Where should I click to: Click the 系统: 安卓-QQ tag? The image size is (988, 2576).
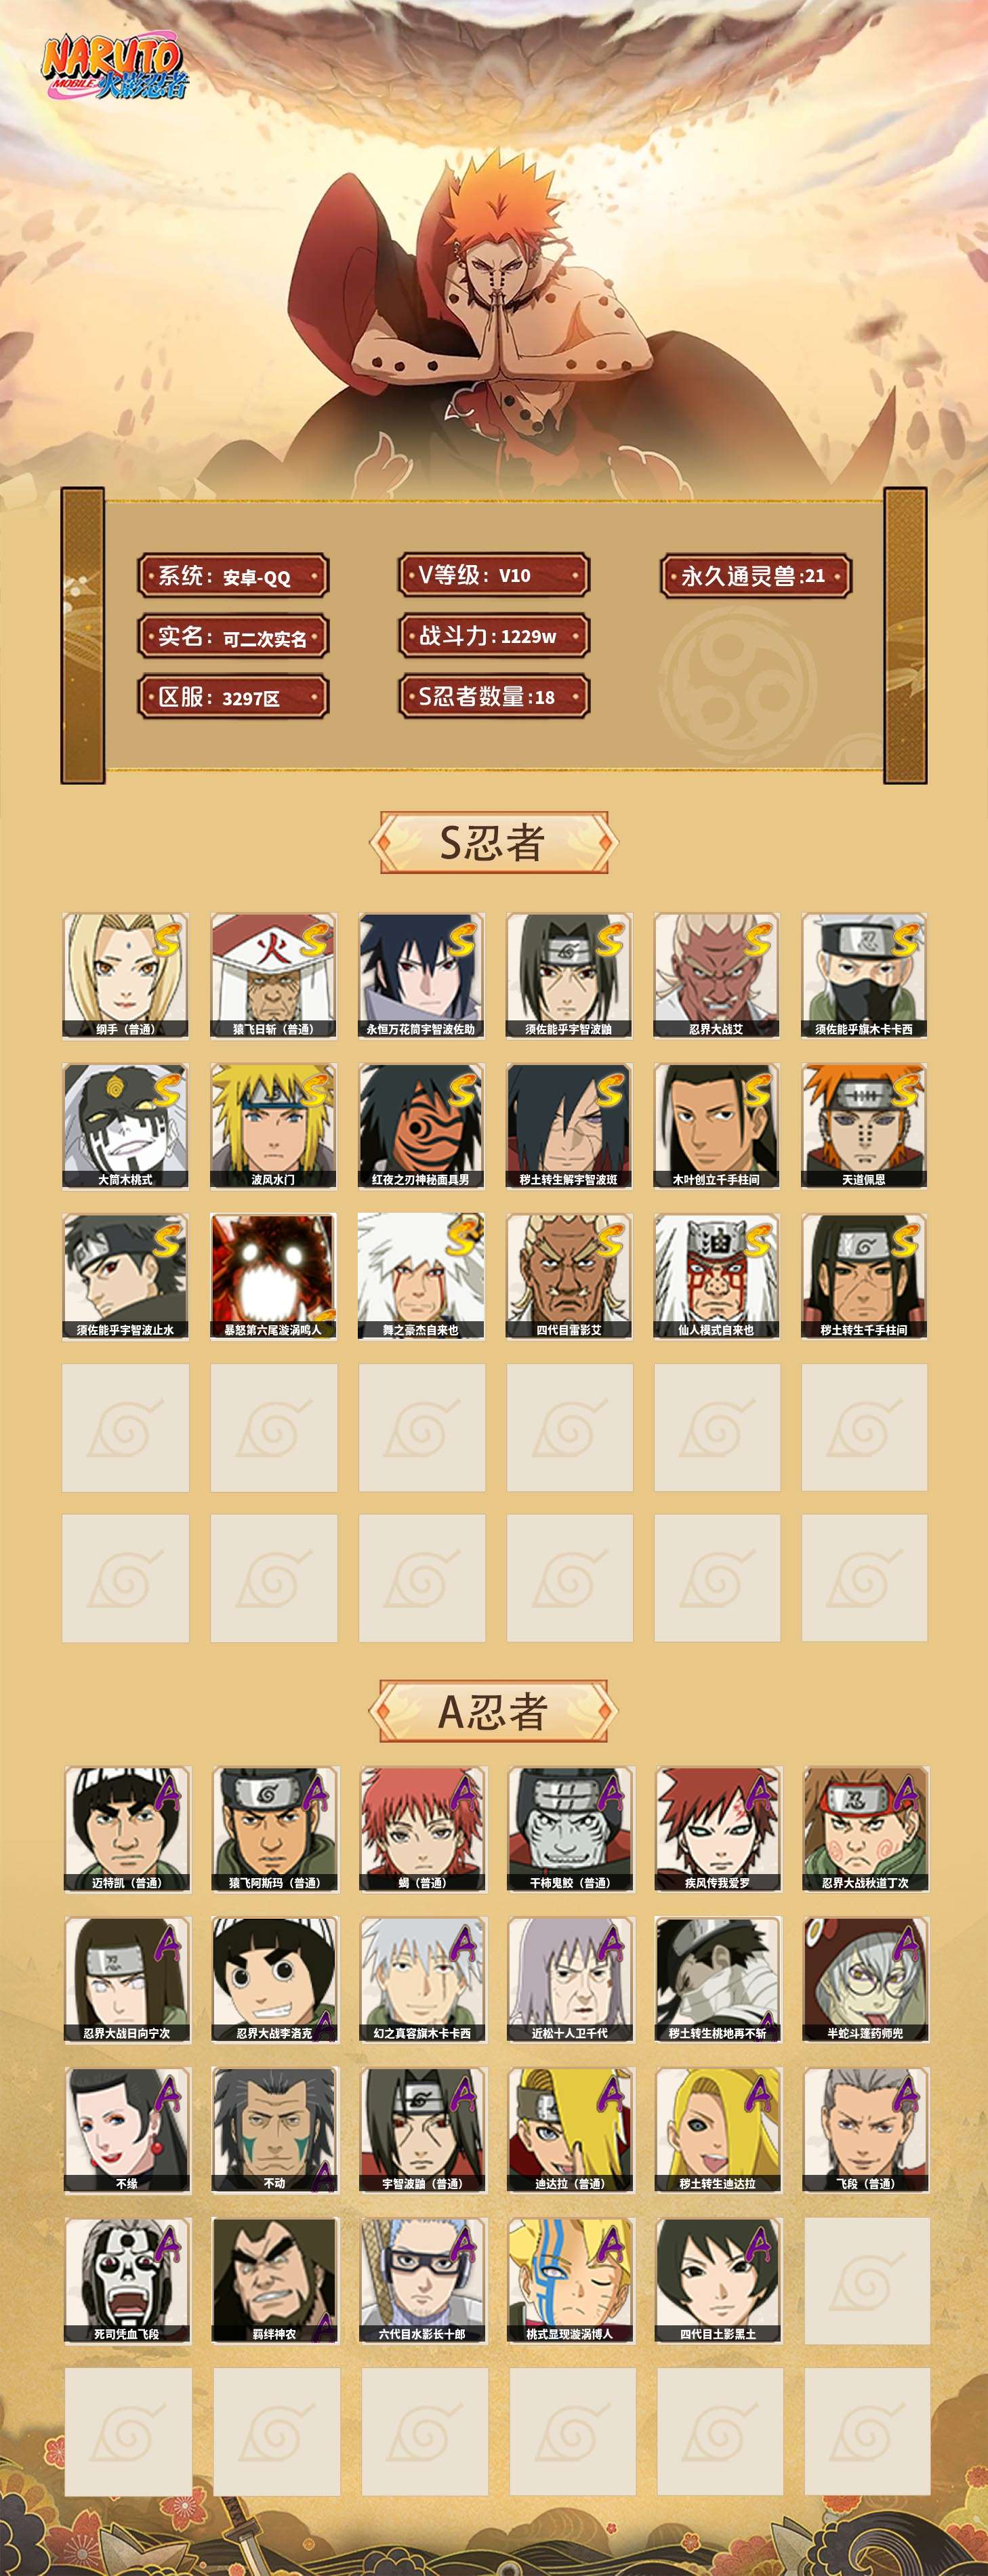tap(233, 576)
